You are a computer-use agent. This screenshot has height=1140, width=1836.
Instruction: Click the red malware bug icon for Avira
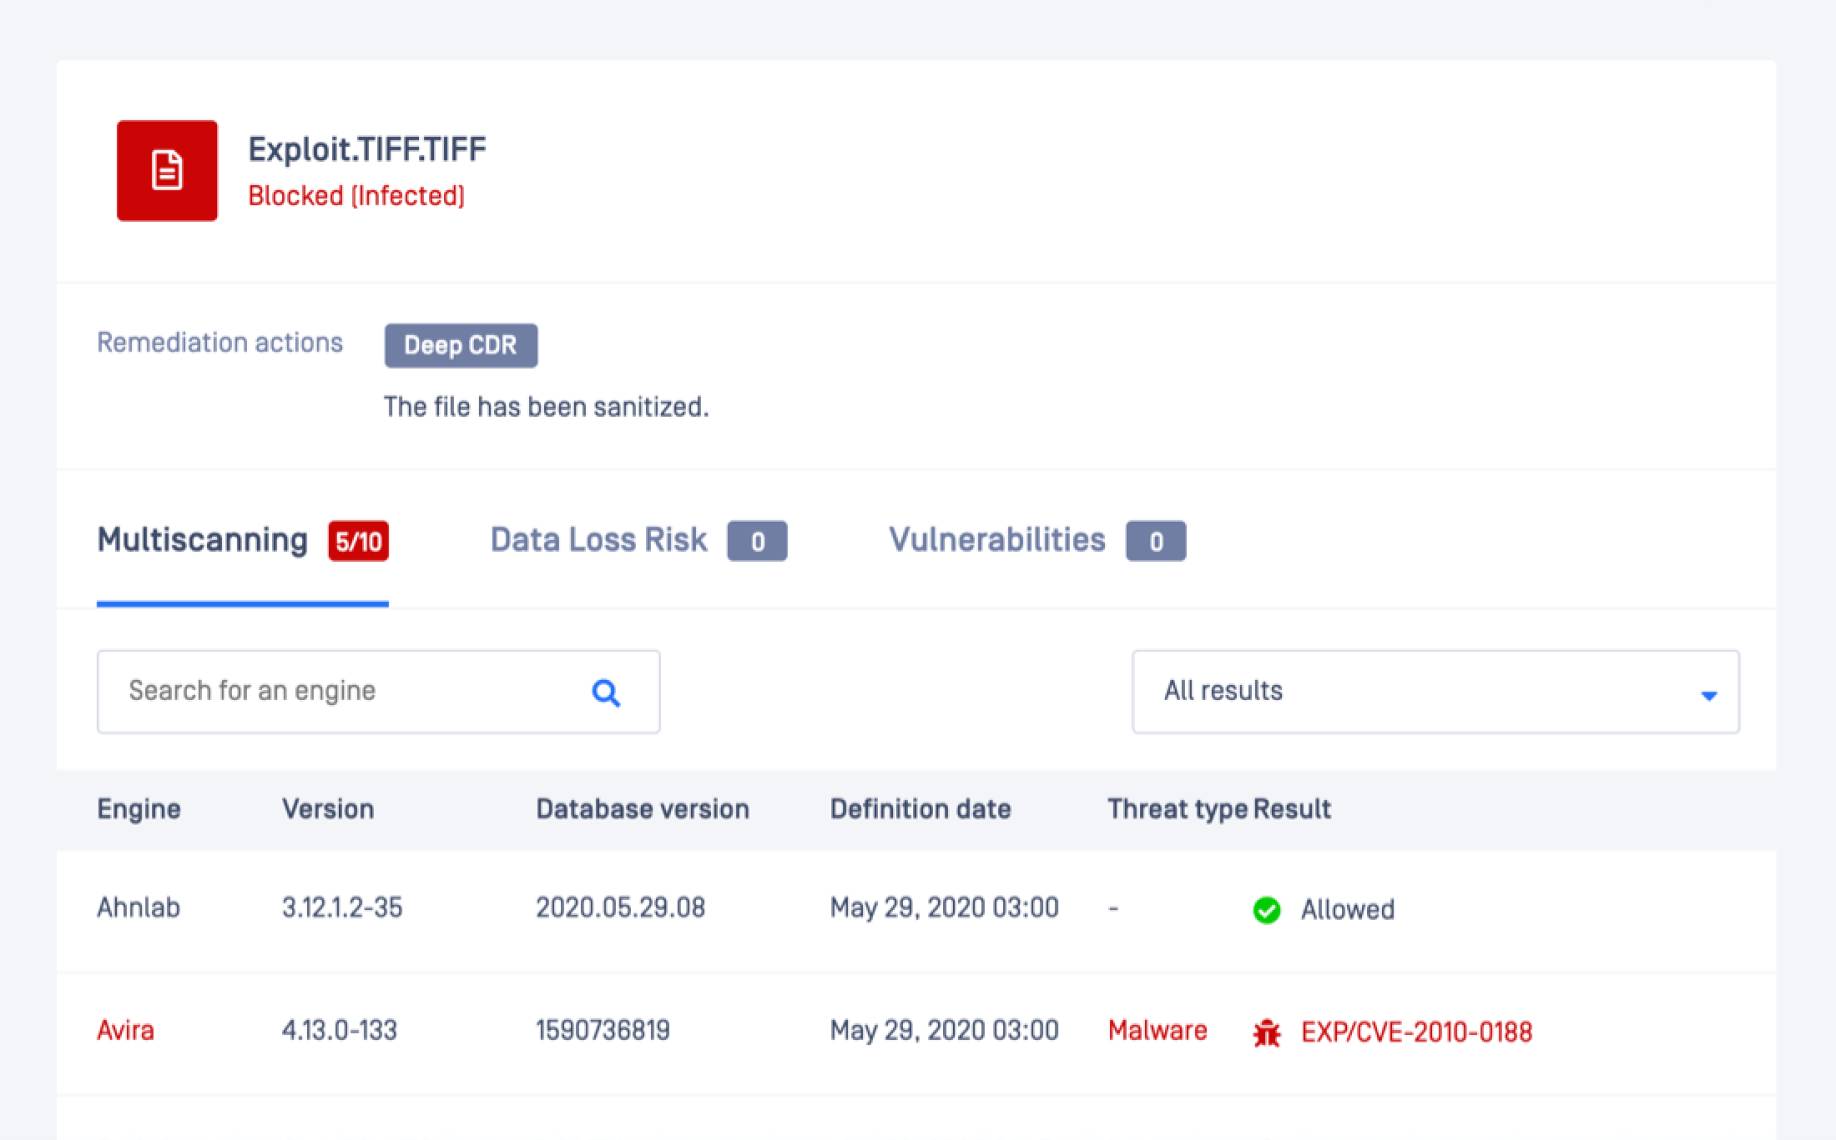pos(1267,1031)
